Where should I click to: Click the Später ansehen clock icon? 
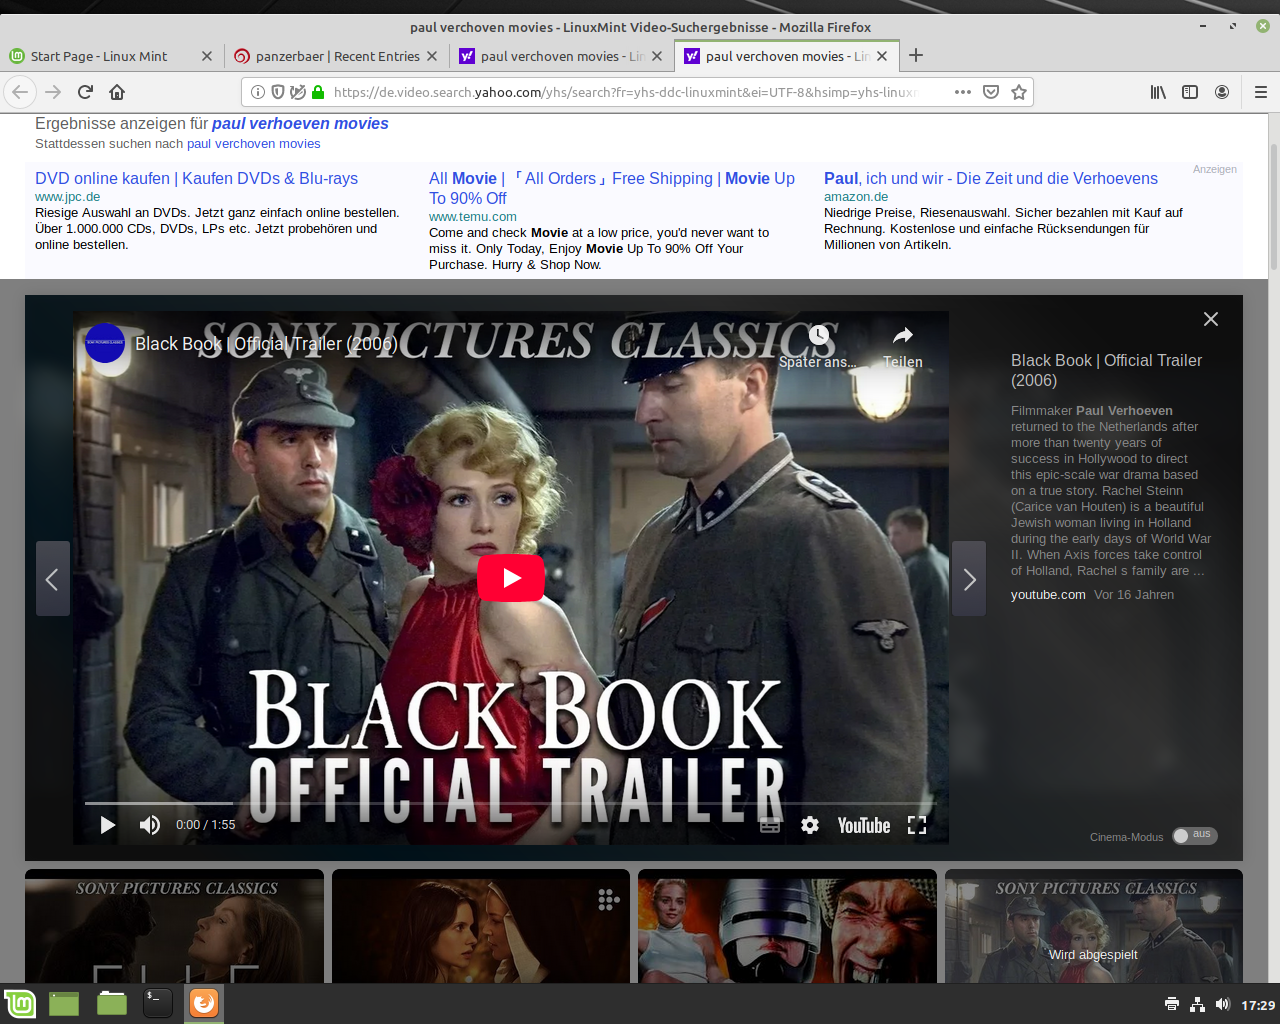(818, 334)
